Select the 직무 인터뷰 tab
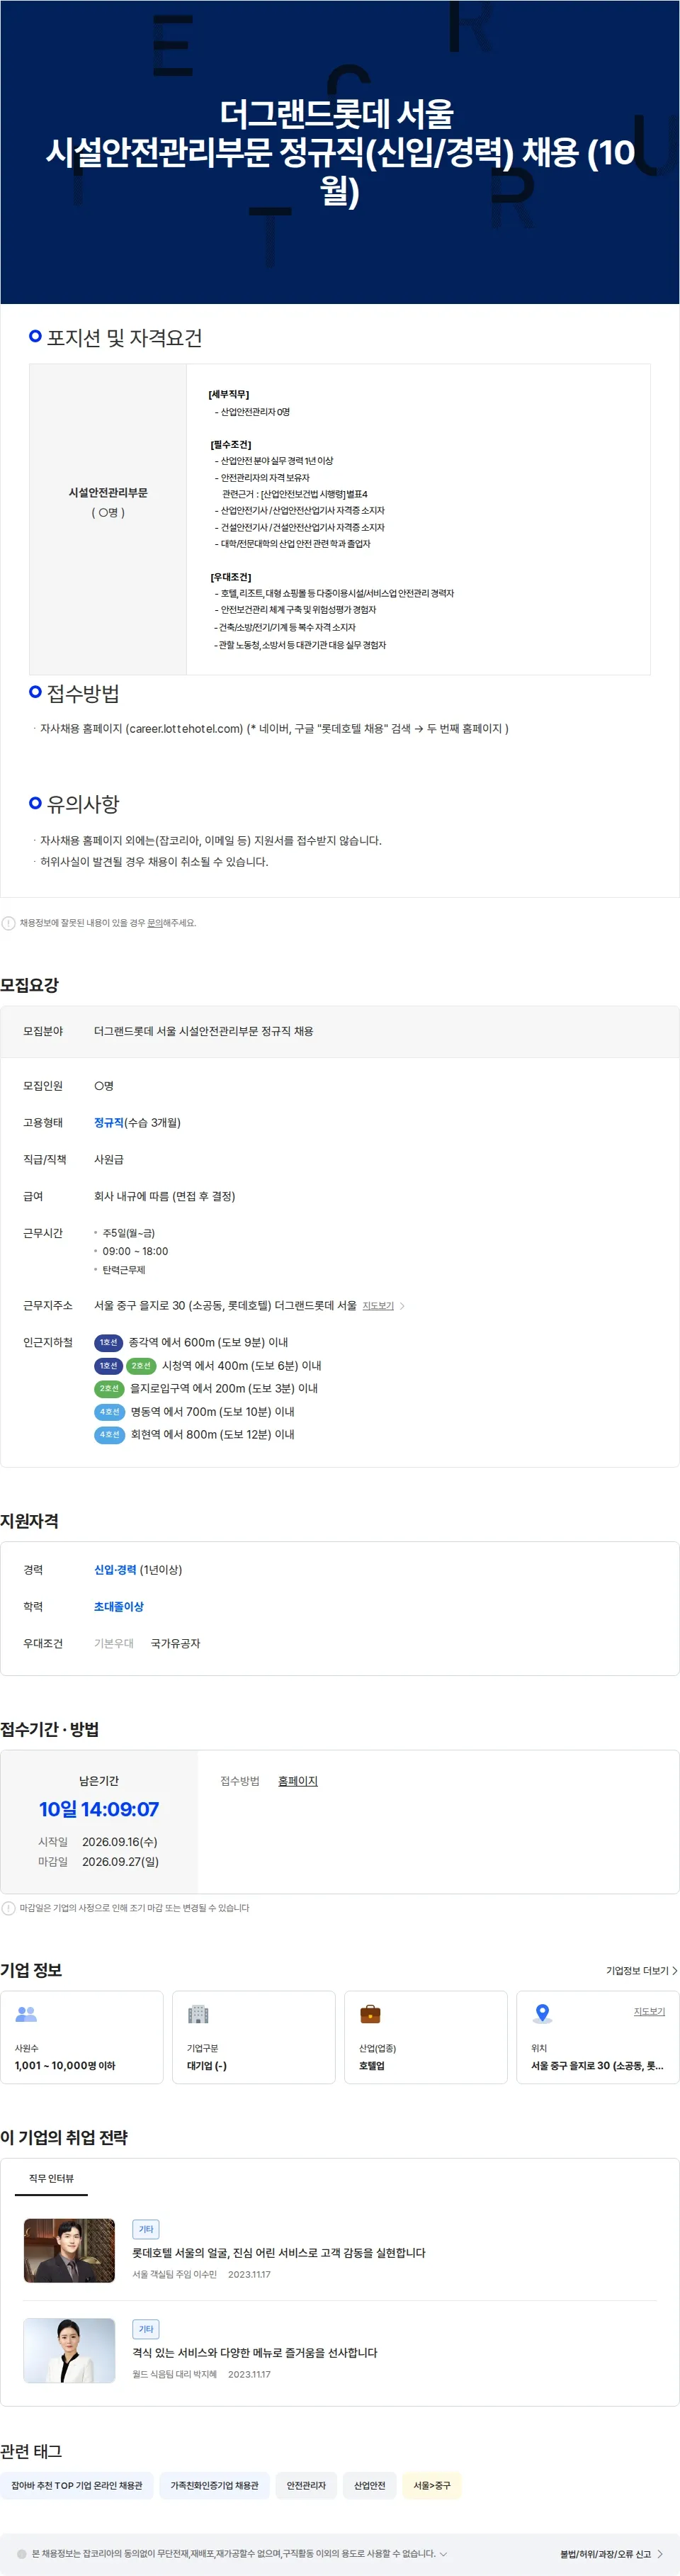The width and height of the screenshot is (680, 2576). tap(51, 2179)
